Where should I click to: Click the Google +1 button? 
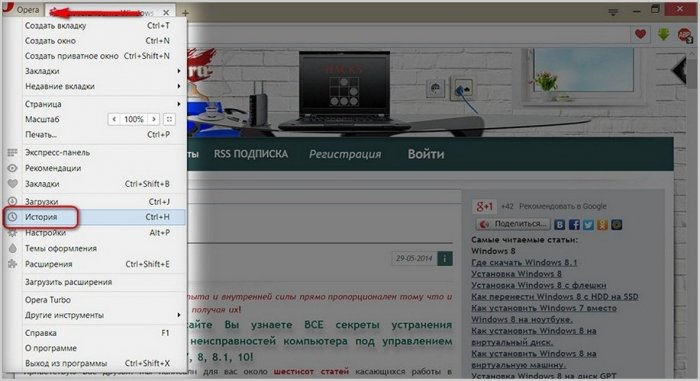(484, 206)
